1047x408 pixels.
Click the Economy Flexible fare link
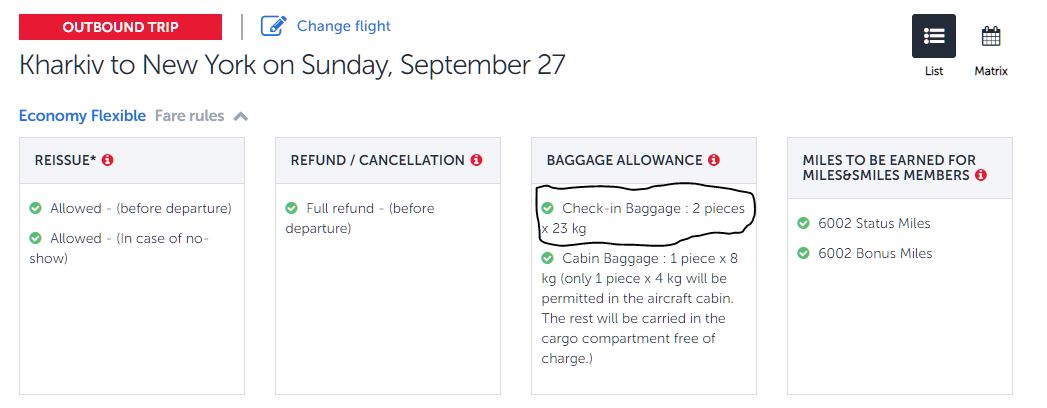82,116
